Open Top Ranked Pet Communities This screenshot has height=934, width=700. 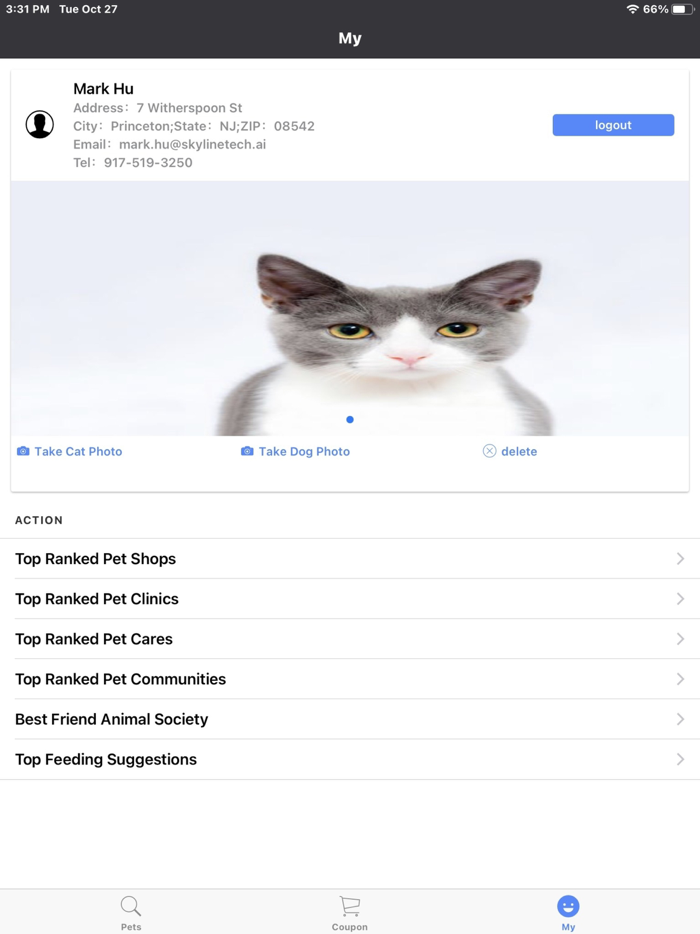350,679
